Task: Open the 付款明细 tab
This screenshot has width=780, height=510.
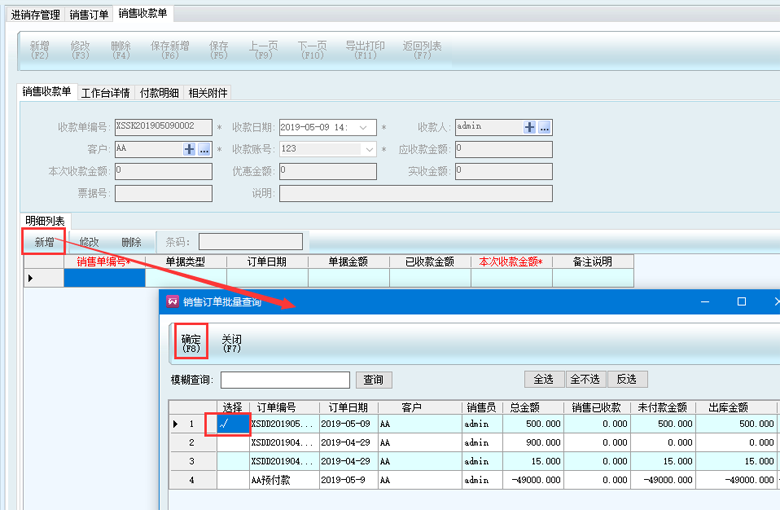Action: tap(159, 93)
